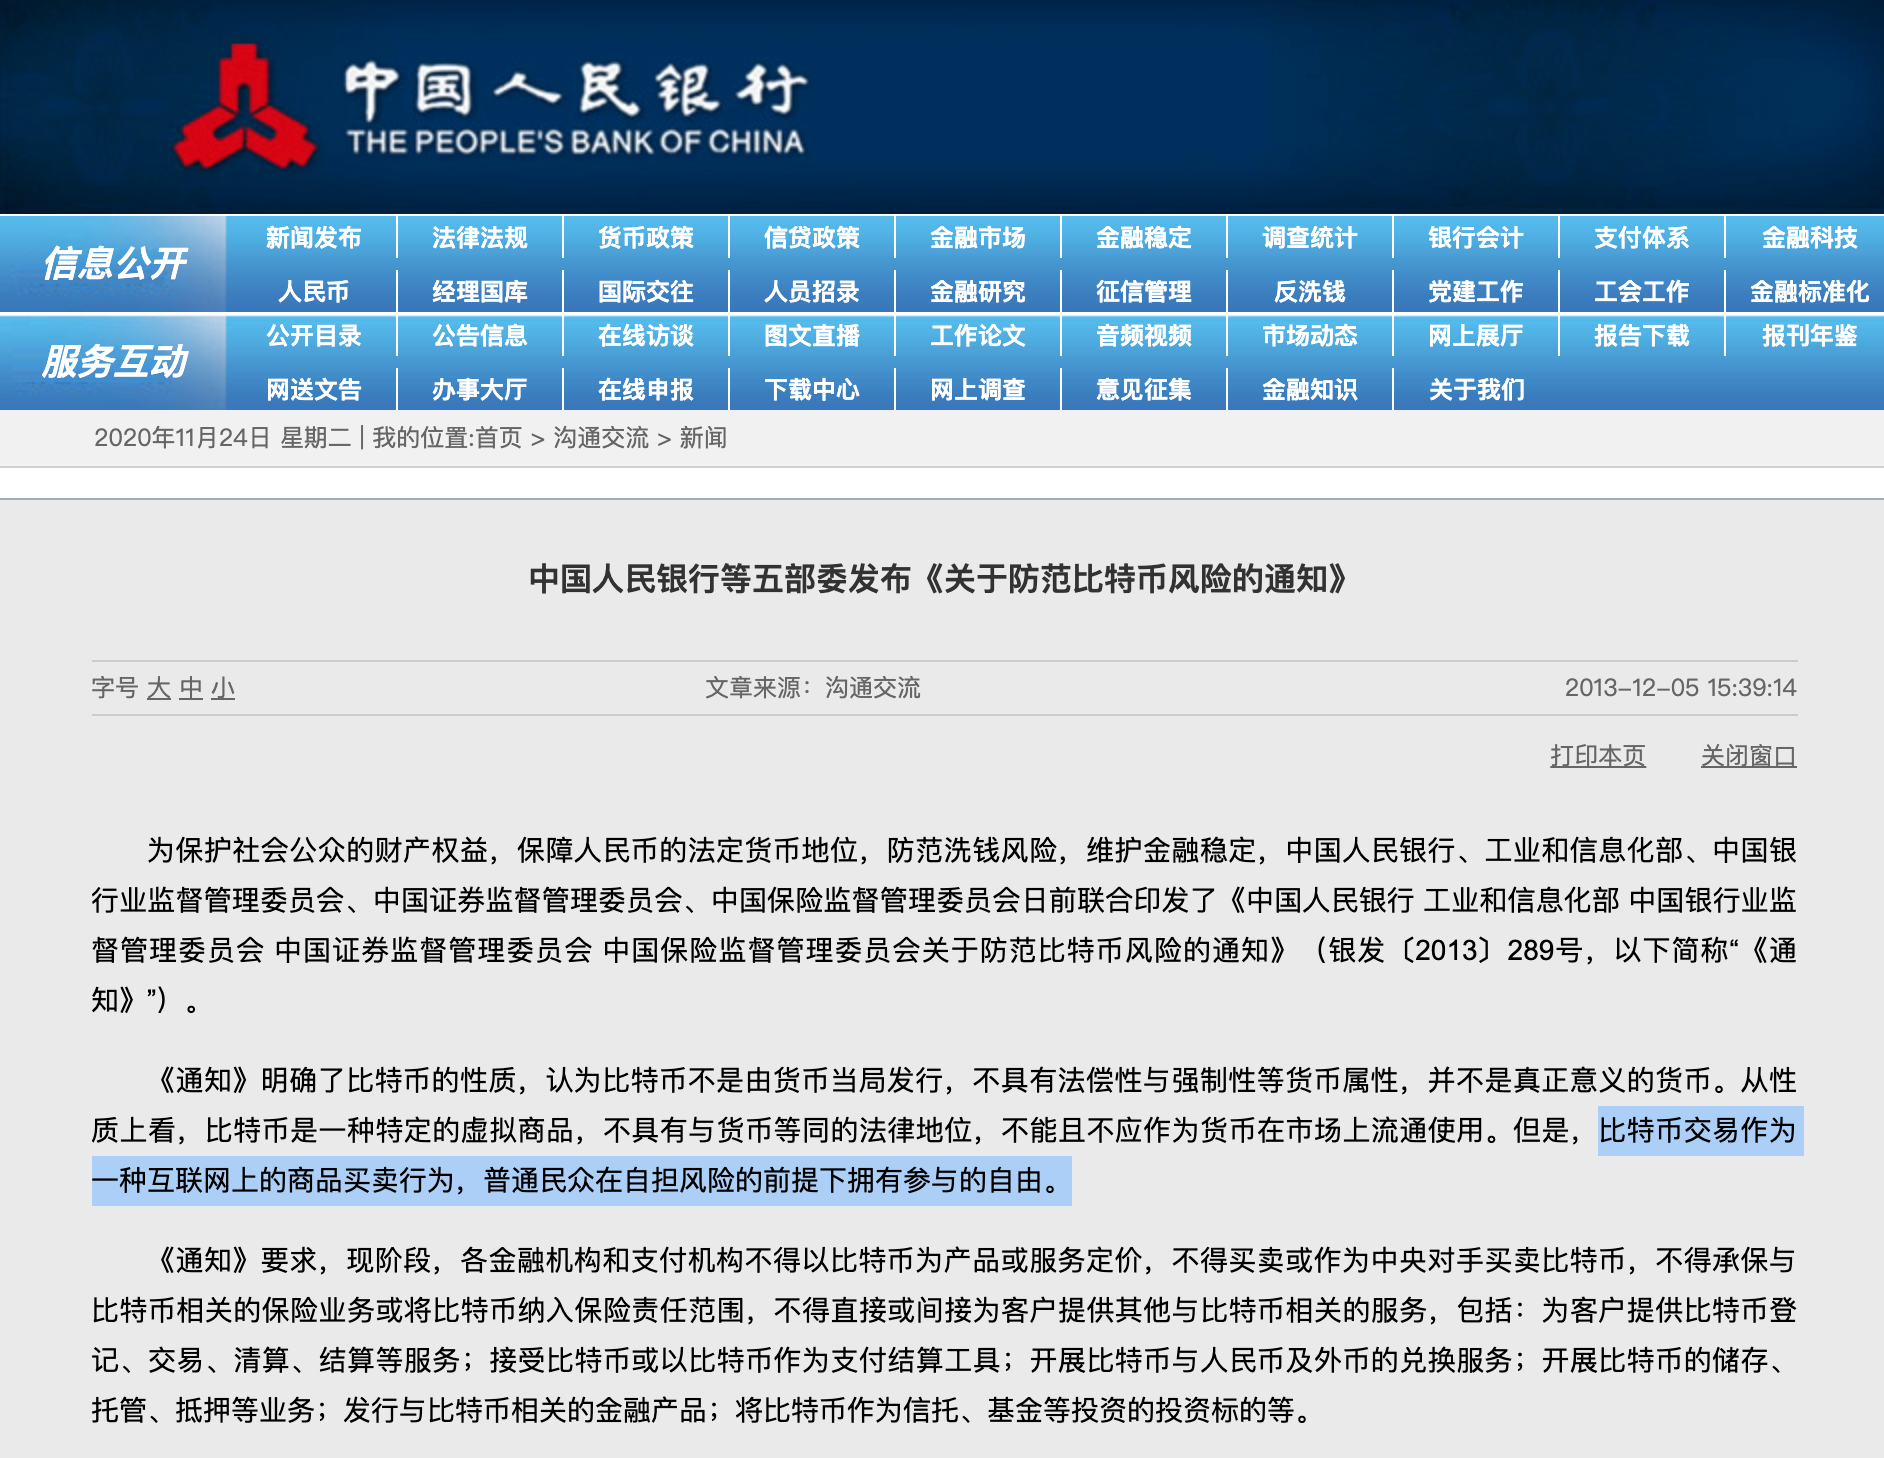Click 打印本页 to print page
Image resolution: width=1884 pixels, height=1458 pixels.
pos(1598,756)
